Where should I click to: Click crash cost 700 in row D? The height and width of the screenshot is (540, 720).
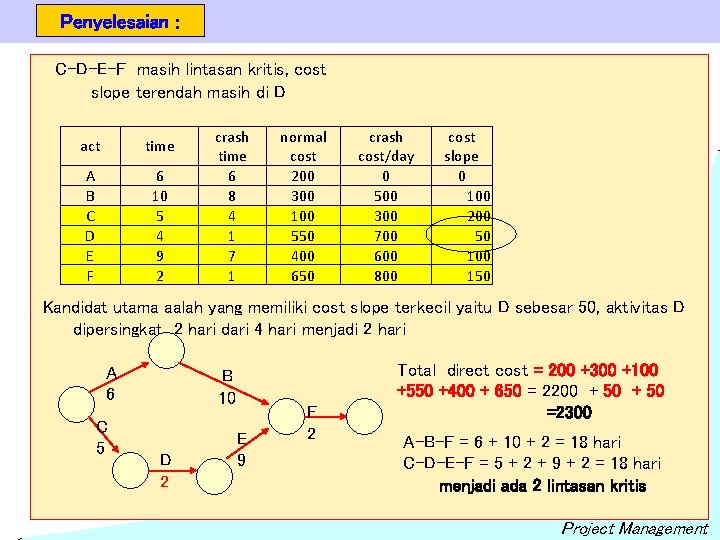click(x=386, y=236)
